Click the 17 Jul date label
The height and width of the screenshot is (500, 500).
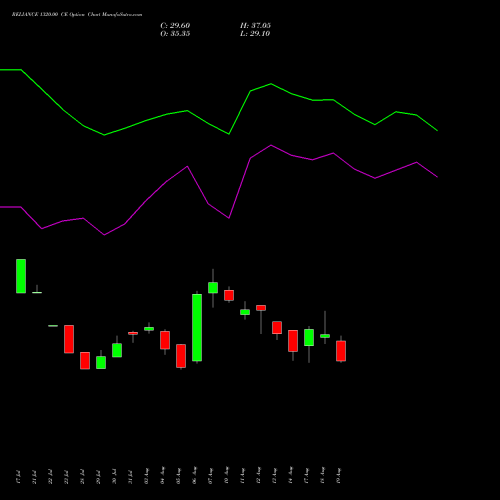pos(18,477)
